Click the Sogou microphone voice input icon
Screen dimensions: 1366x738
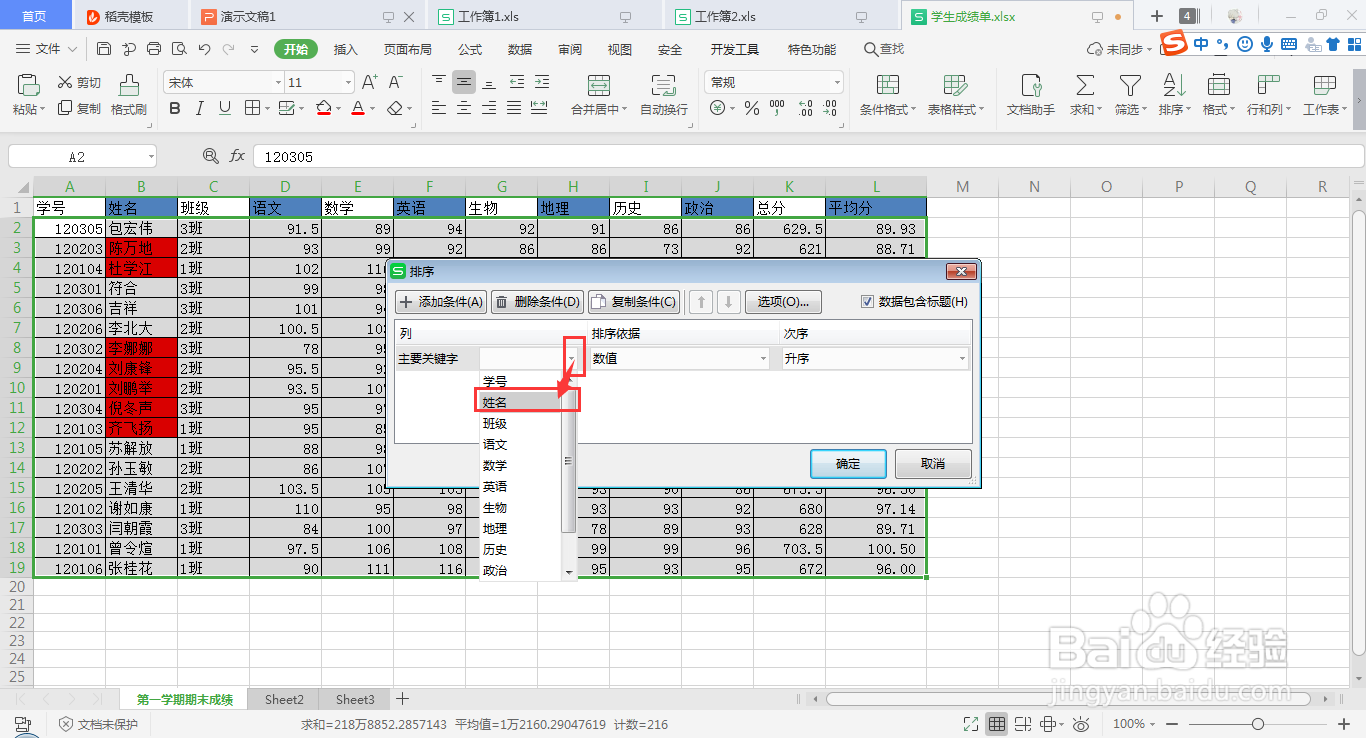point(1266,44)
